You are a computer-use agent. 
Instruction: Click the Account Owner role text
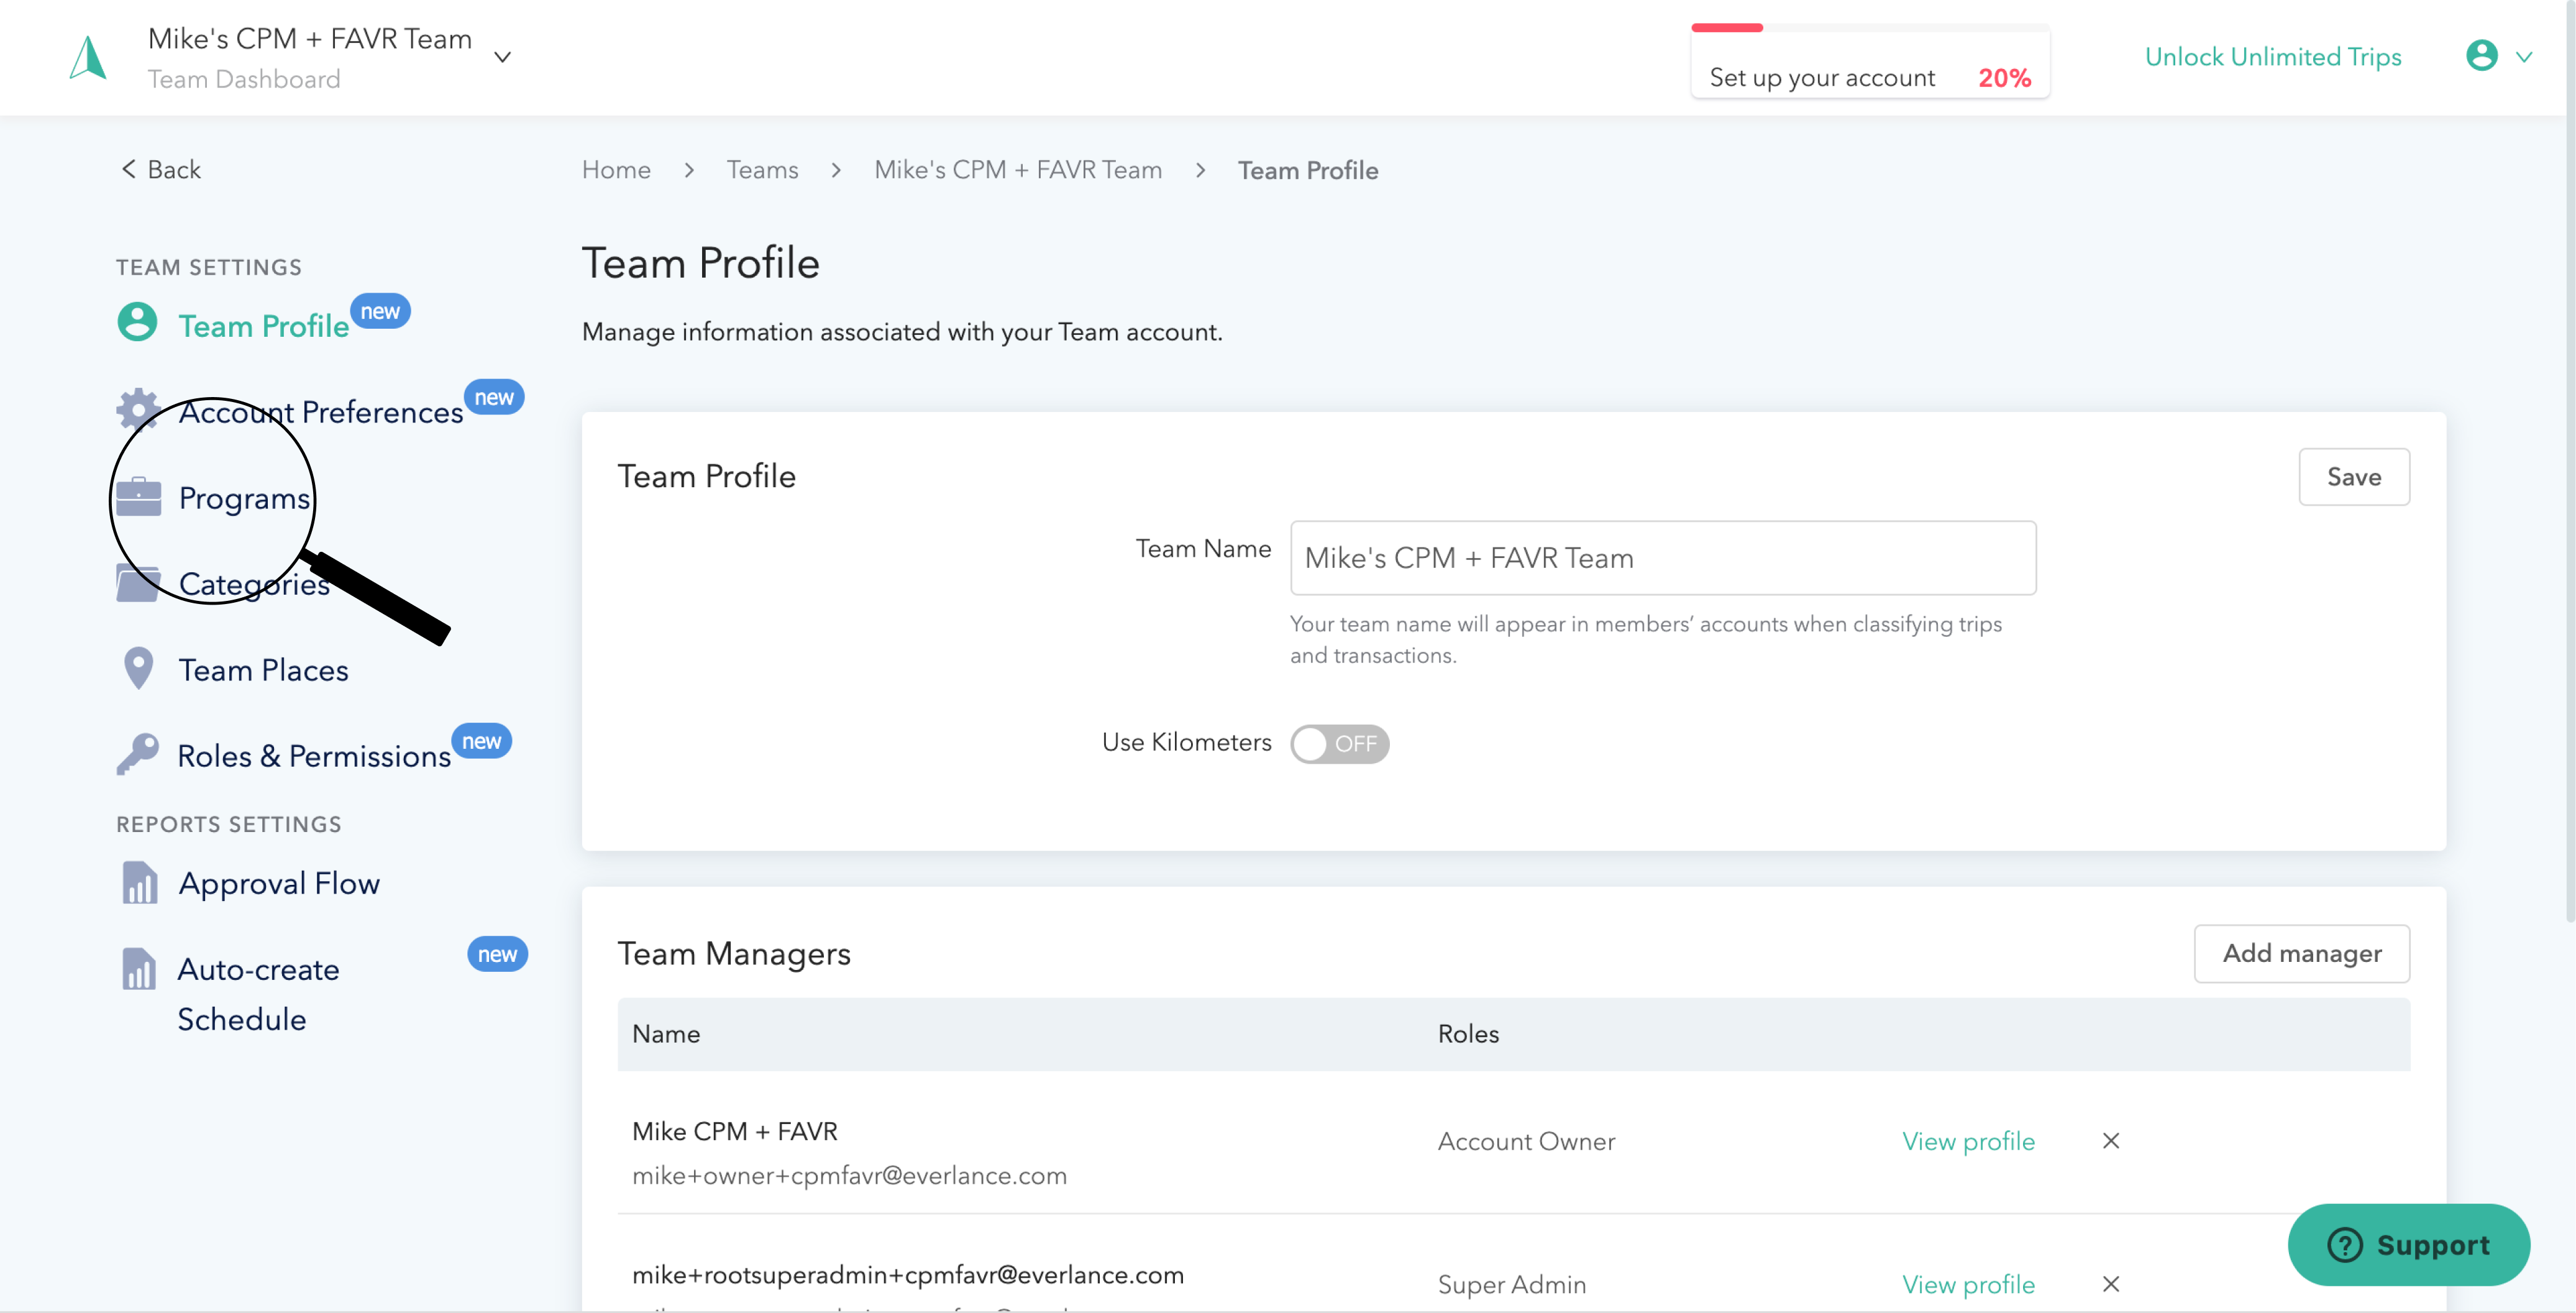click(x=1526, y=1141)
